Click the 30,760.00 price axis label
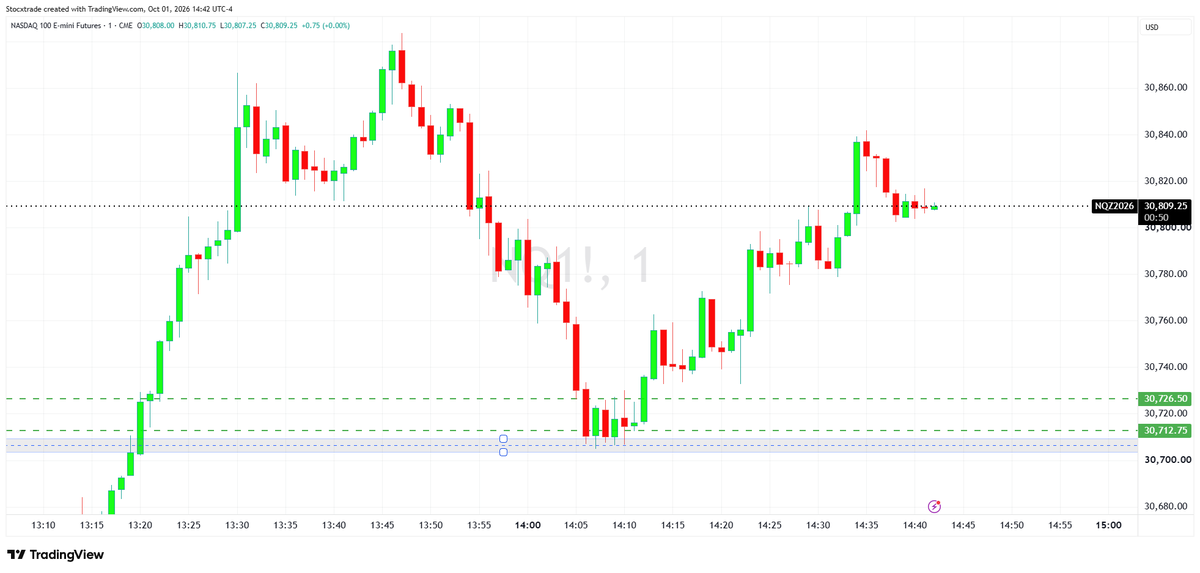The width and height of the screenshot is (1200, 573). click(x=1165, y=320)
